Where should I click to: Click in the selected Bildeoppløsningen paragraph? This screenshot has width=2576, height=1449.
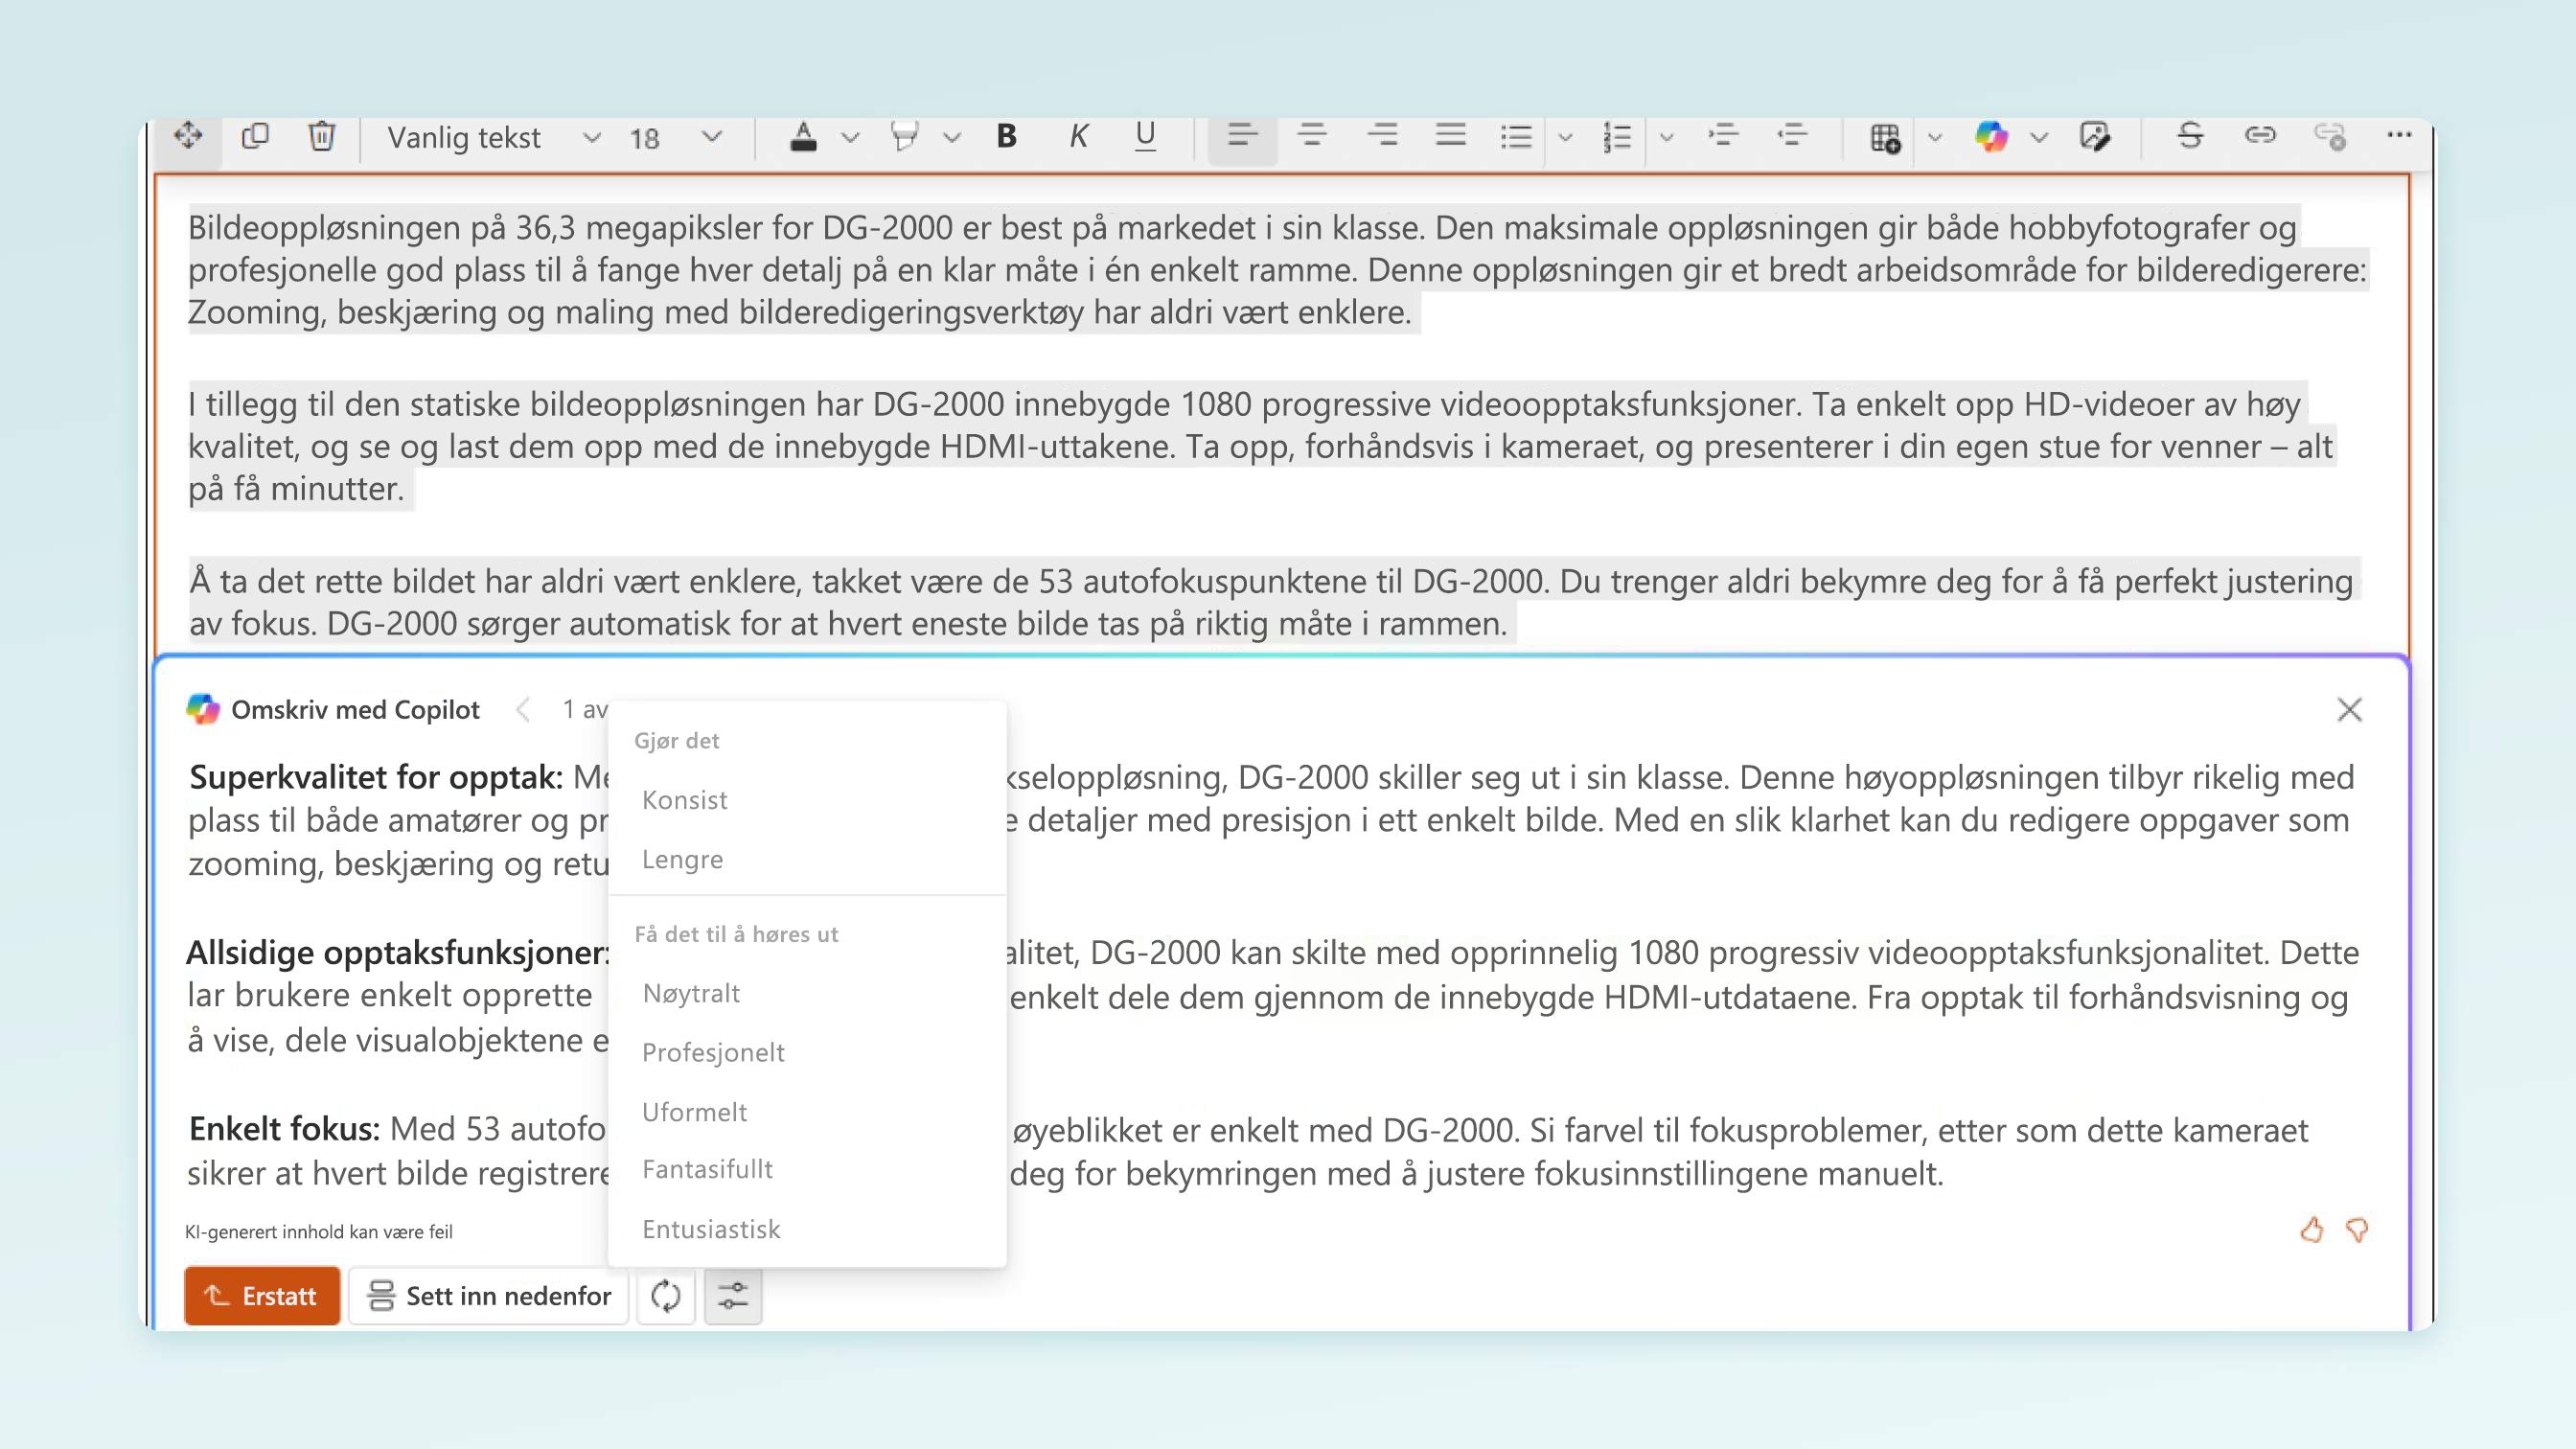point(1277,269)
